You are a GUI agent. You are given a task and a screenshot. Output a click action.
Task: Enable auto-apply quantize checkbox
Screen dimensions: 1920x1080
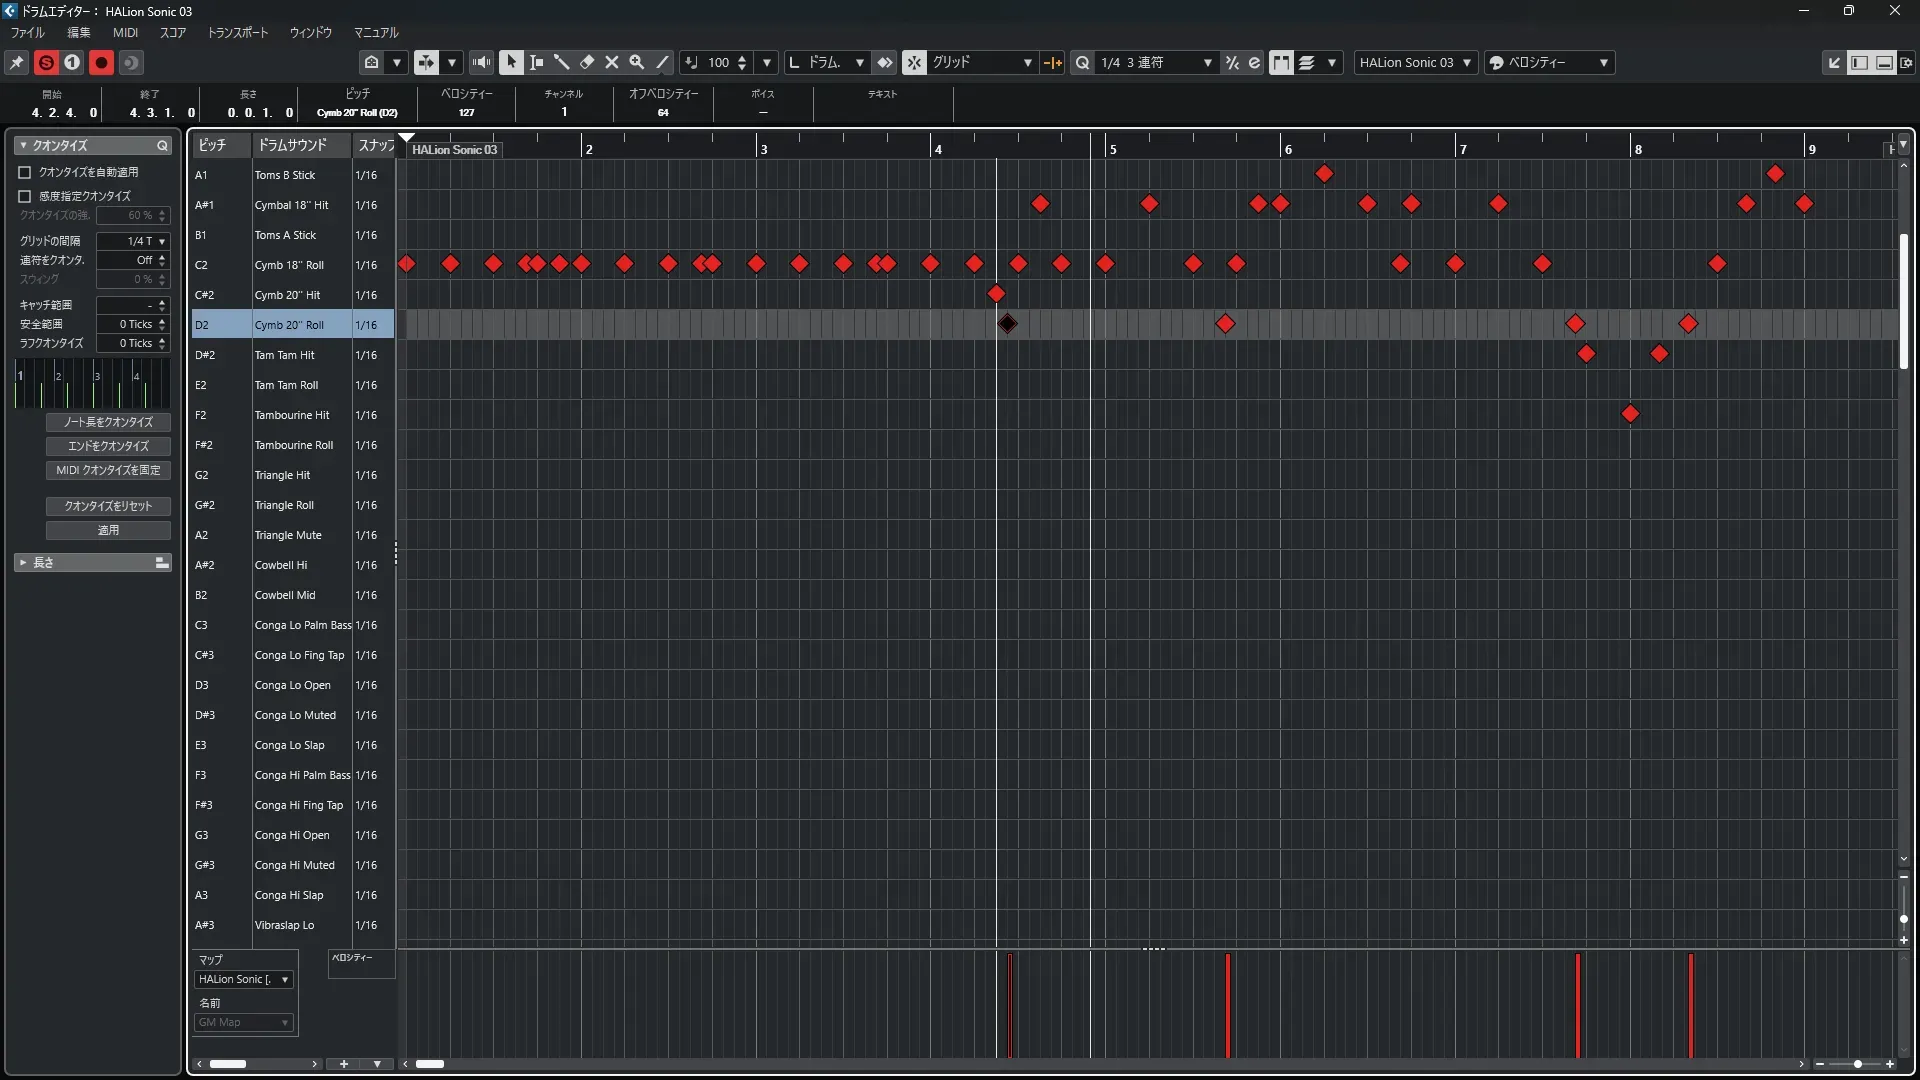25,172
